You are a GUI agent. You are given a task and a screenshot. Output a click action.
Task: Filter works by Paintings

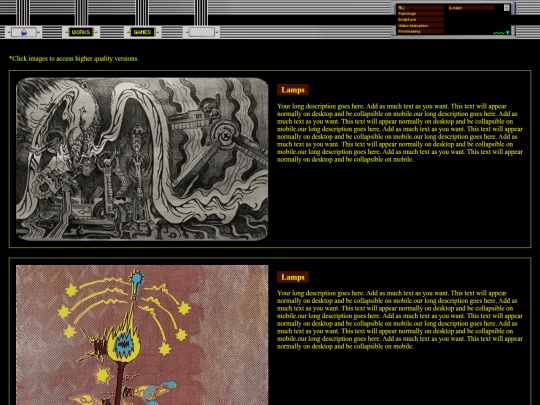coord(420,14)
